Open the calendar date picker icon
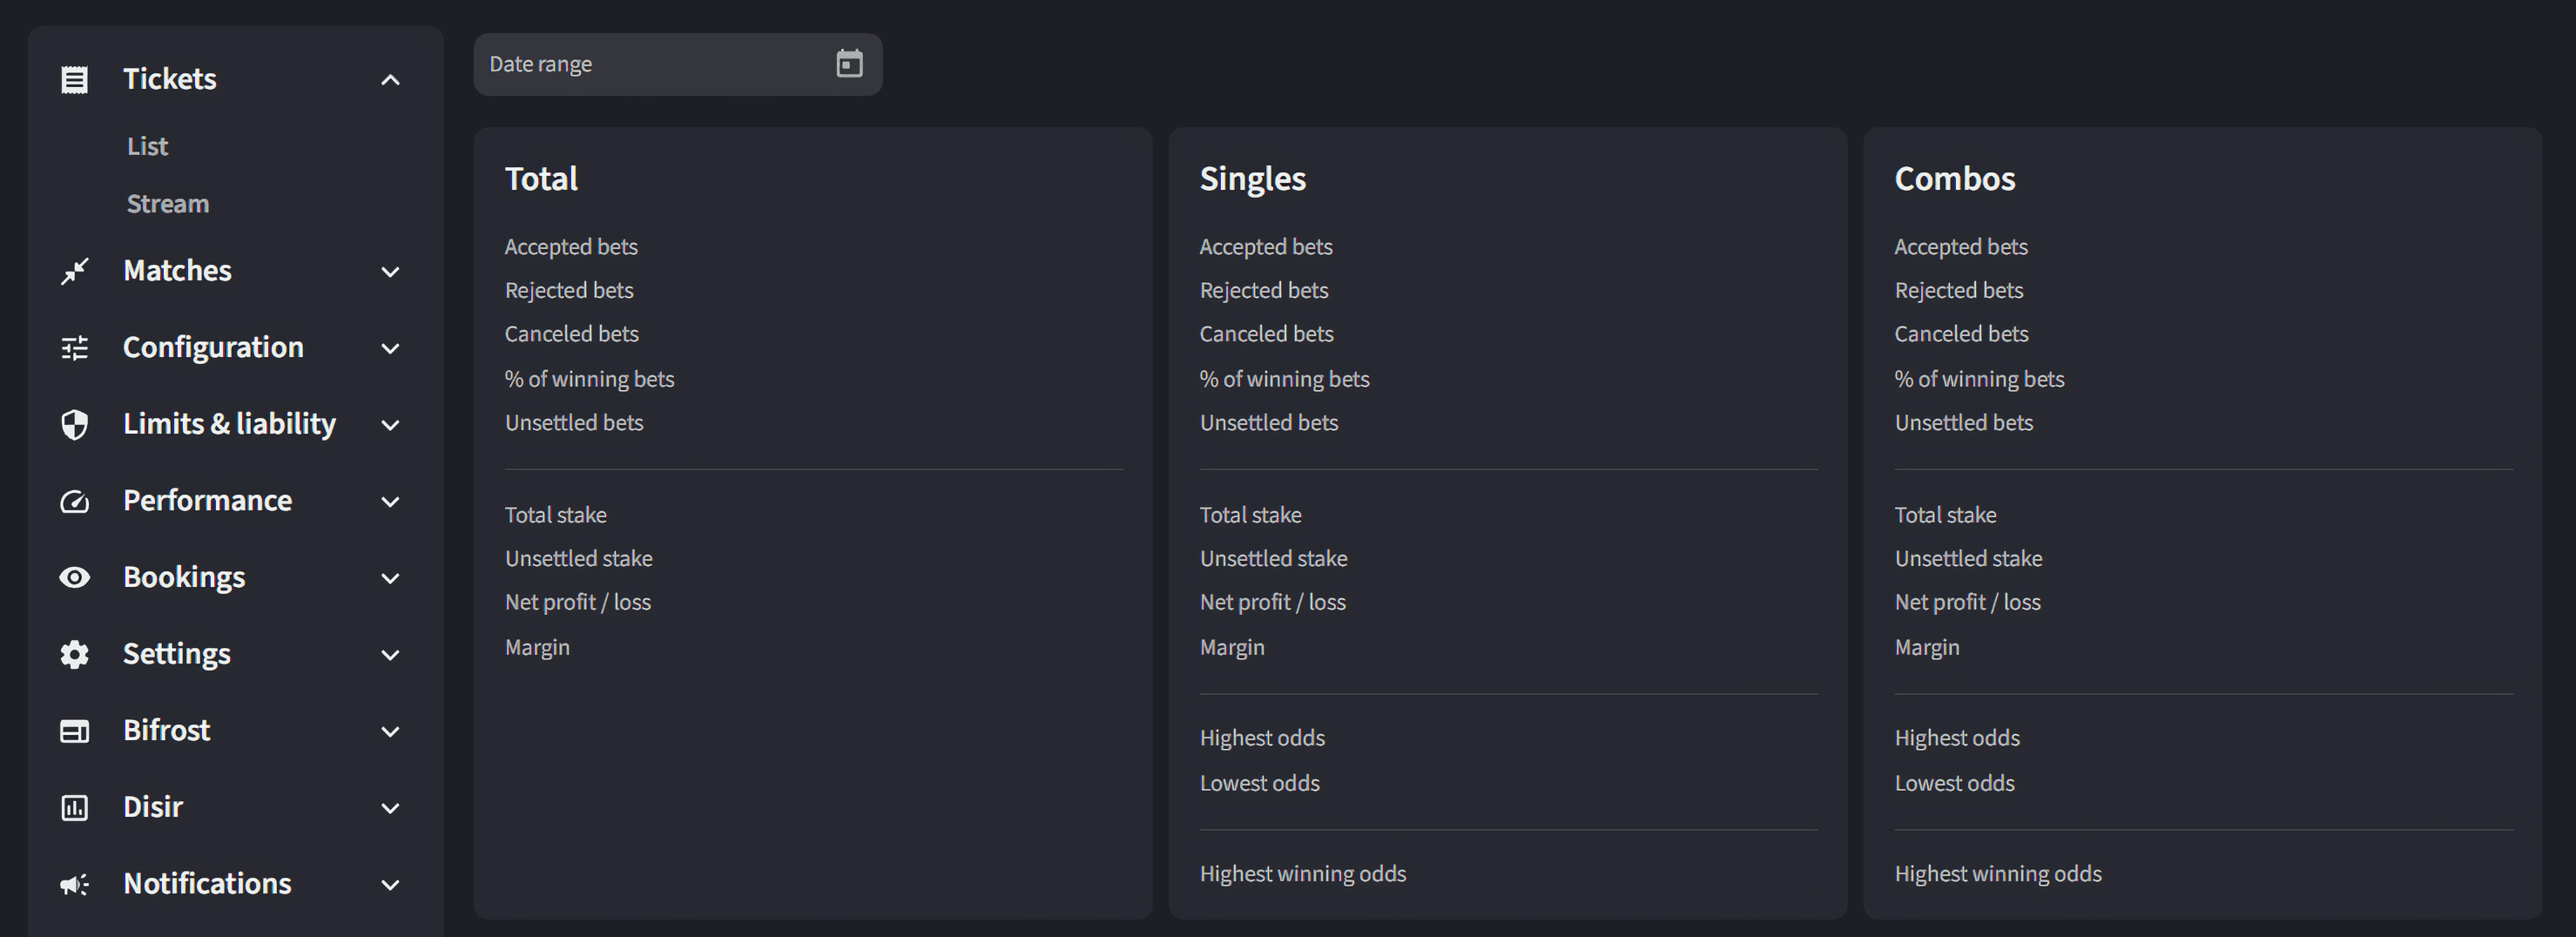Viewport: 2576px width, 937px height. pos(849,64)
